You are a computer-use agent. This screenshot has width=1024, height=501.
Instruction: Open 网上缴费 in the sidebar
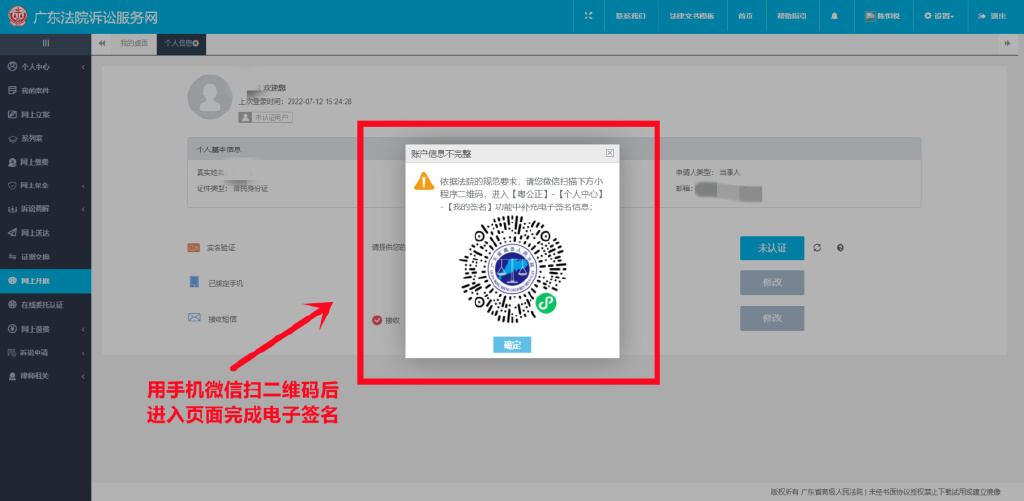pos(45,162)
